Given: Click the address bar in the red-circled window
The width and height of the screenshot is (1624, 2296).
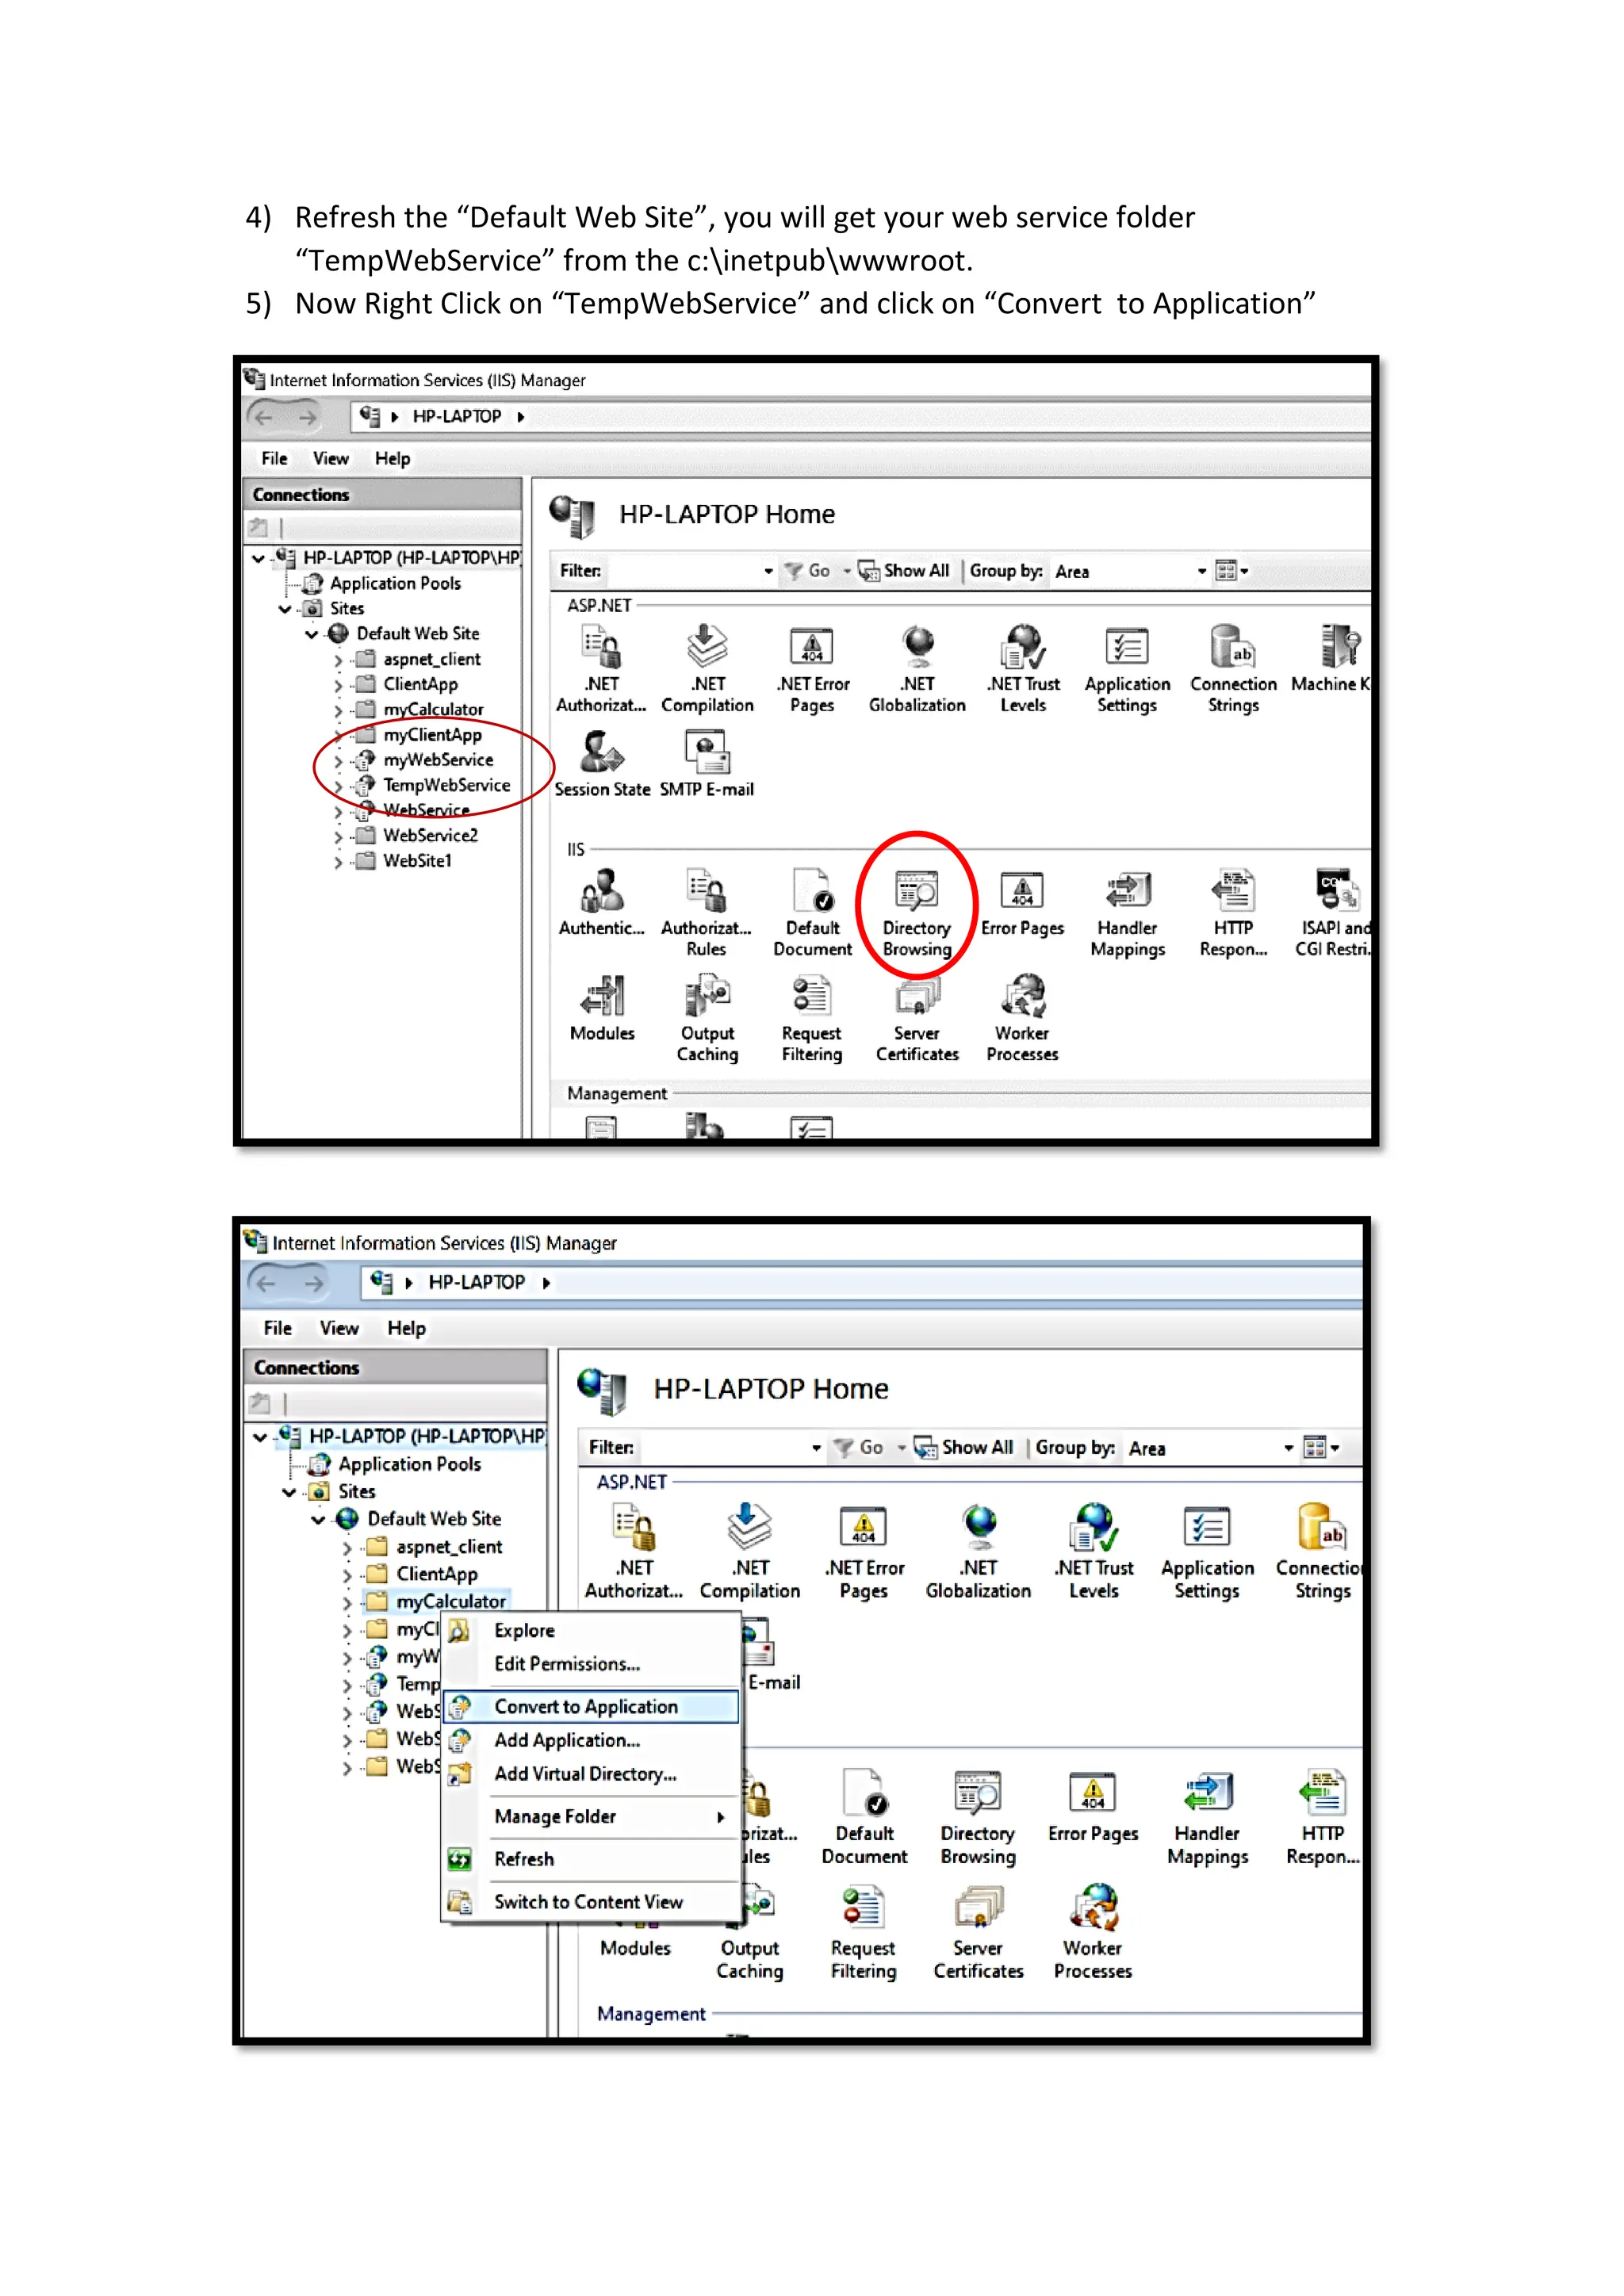Looking at the screenshot, I should click(x=861, y=417).
